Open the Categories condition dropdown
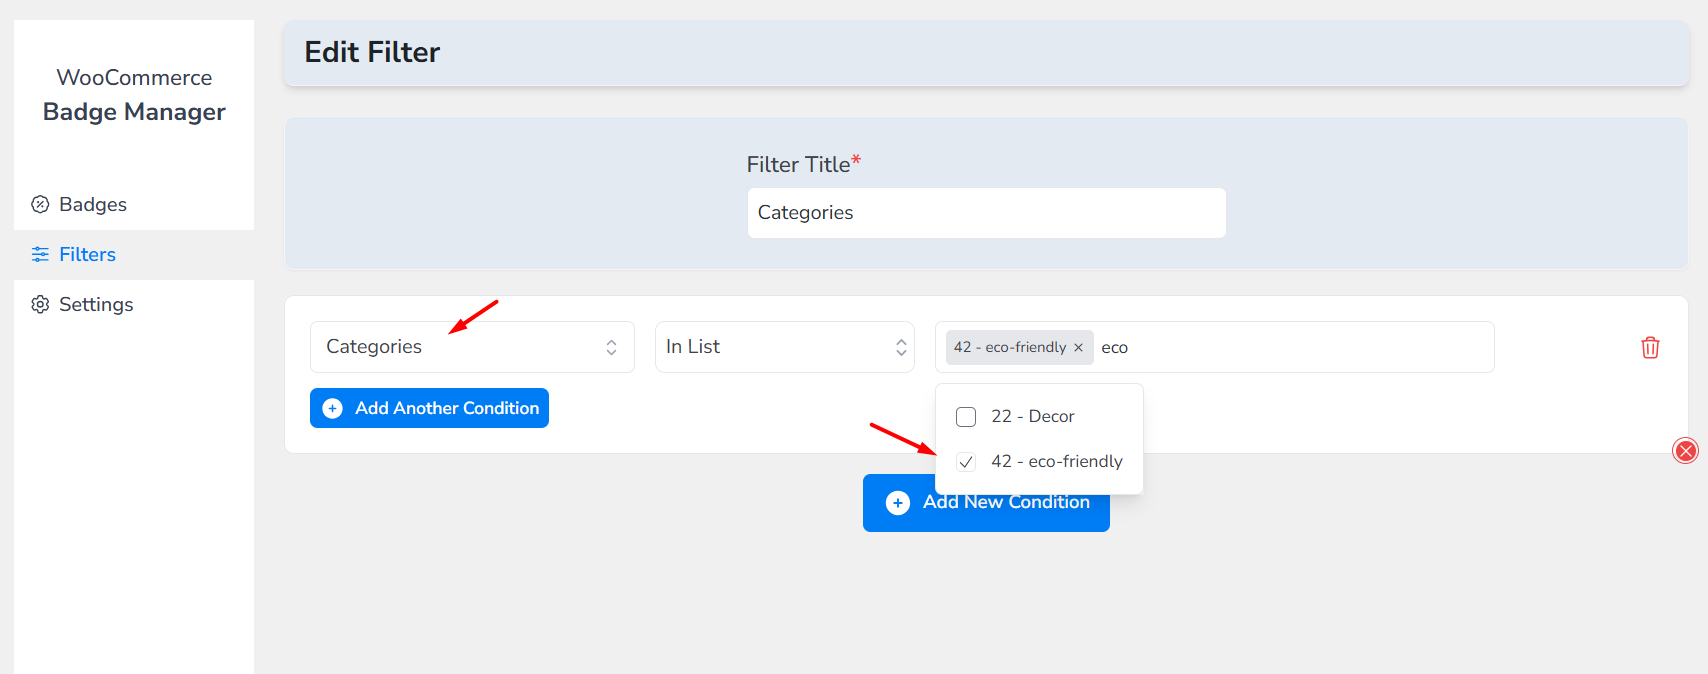Viewport: 1708px width, 674px height. click(x=472, y=347)
